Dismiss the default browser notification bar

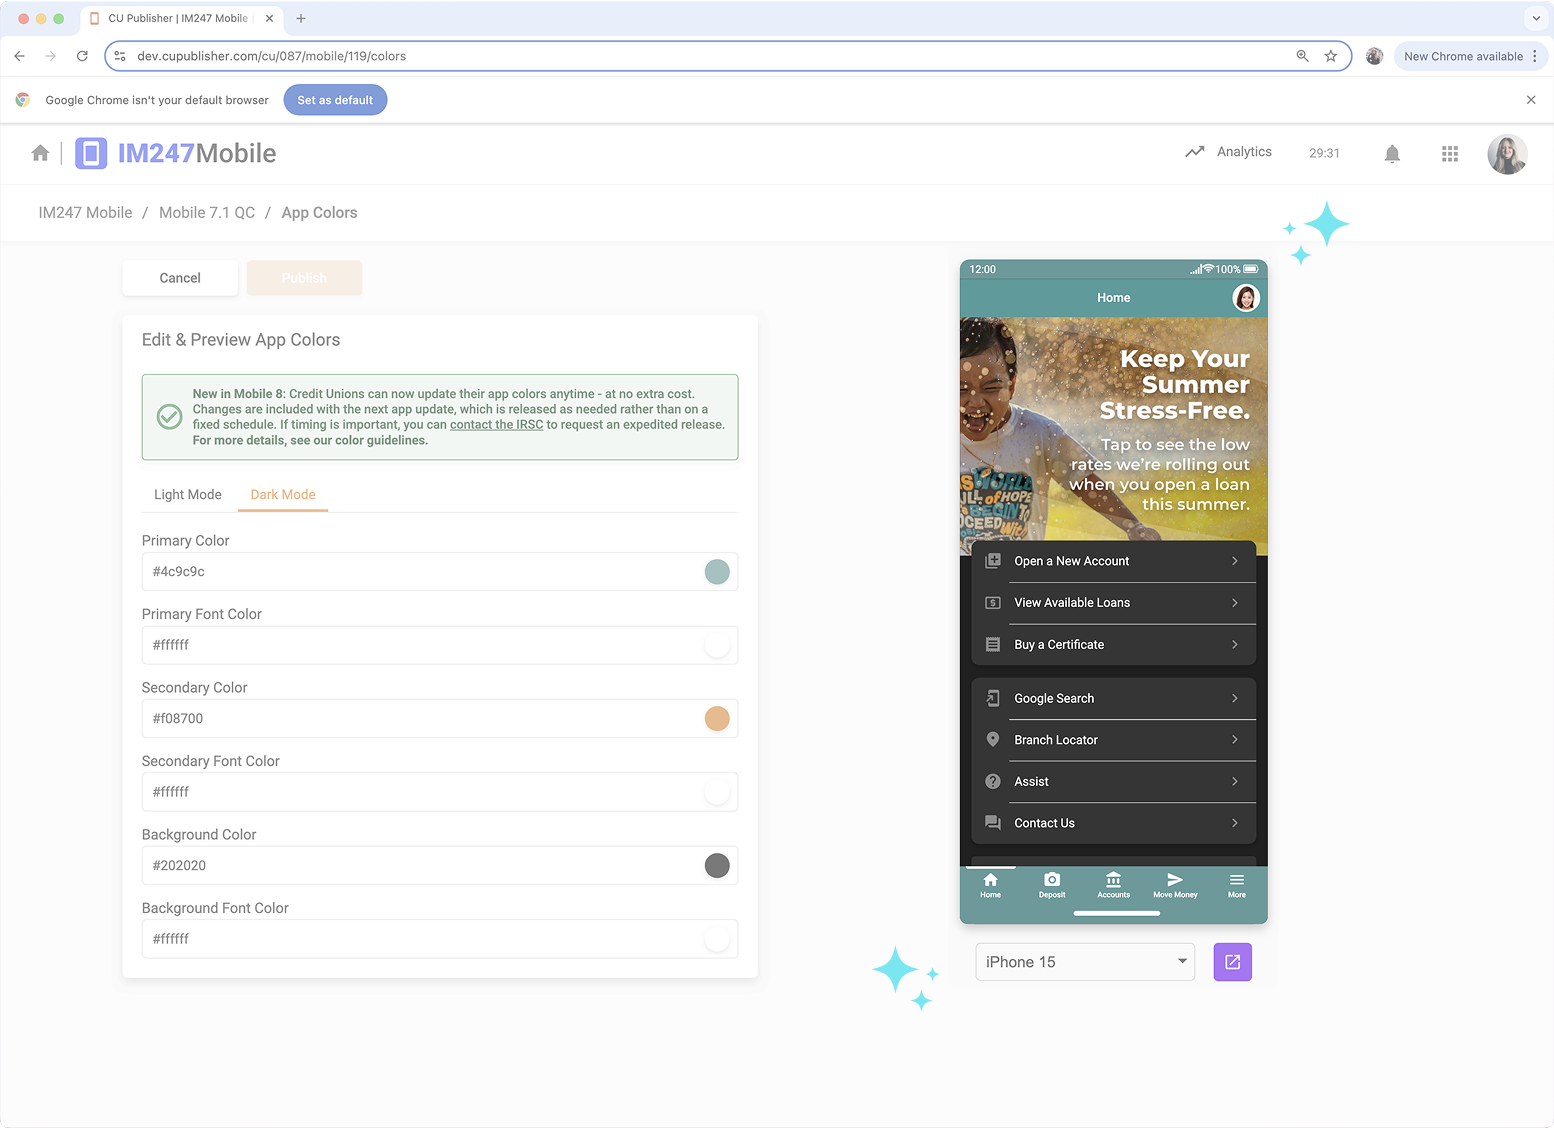(1531, 100)
